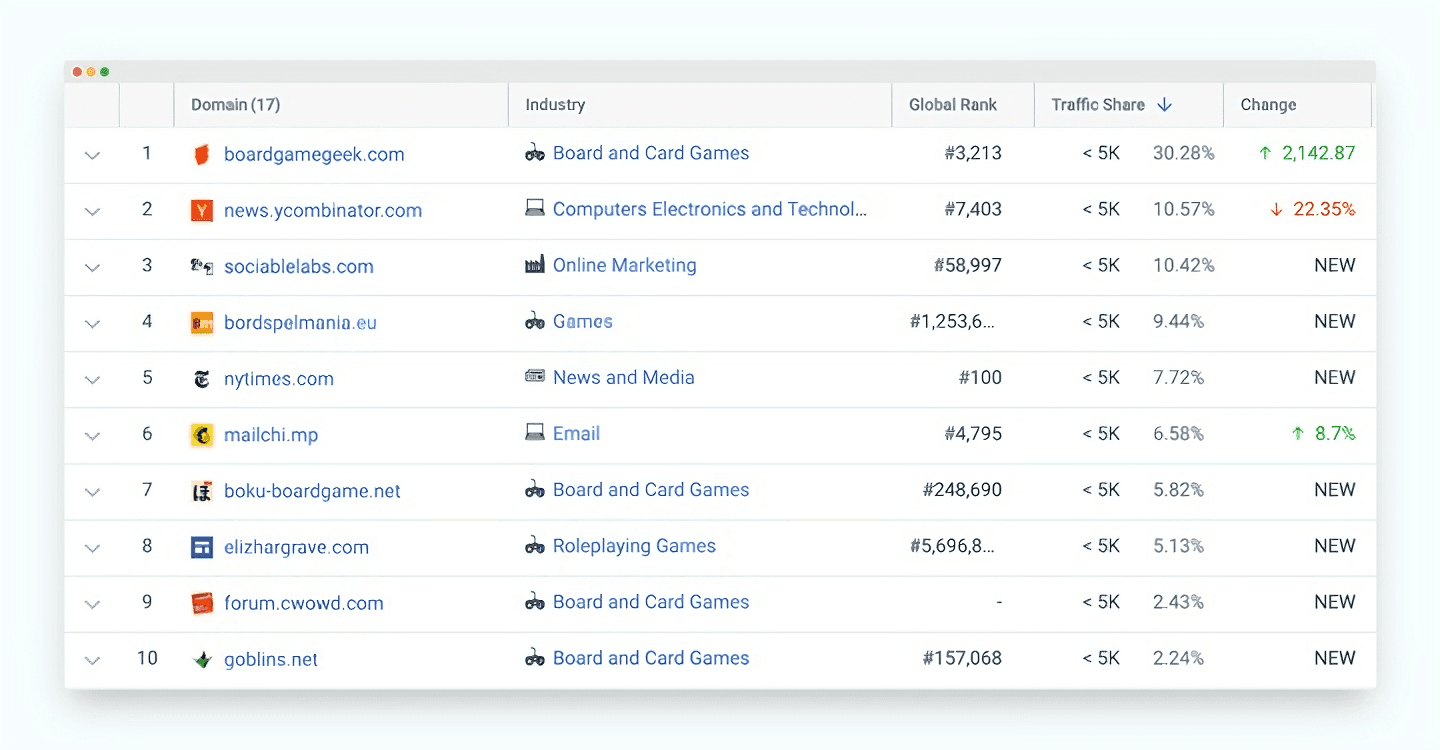Click the goblins.net favicon
The height and width of the screenshot is (750, 1440).
coord(202,659)
